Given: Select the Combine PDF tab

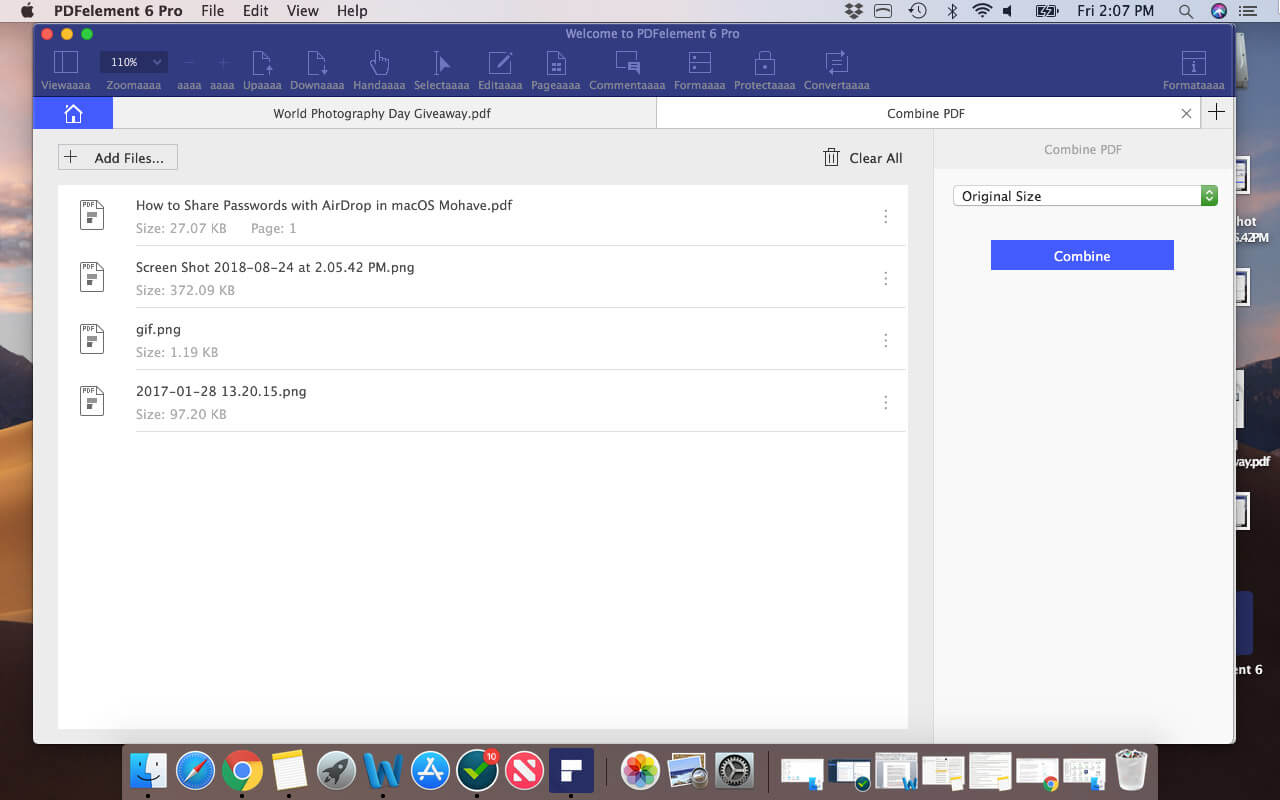Looking at the screenshot, I should pyautogui.click(x=926, y=113).
